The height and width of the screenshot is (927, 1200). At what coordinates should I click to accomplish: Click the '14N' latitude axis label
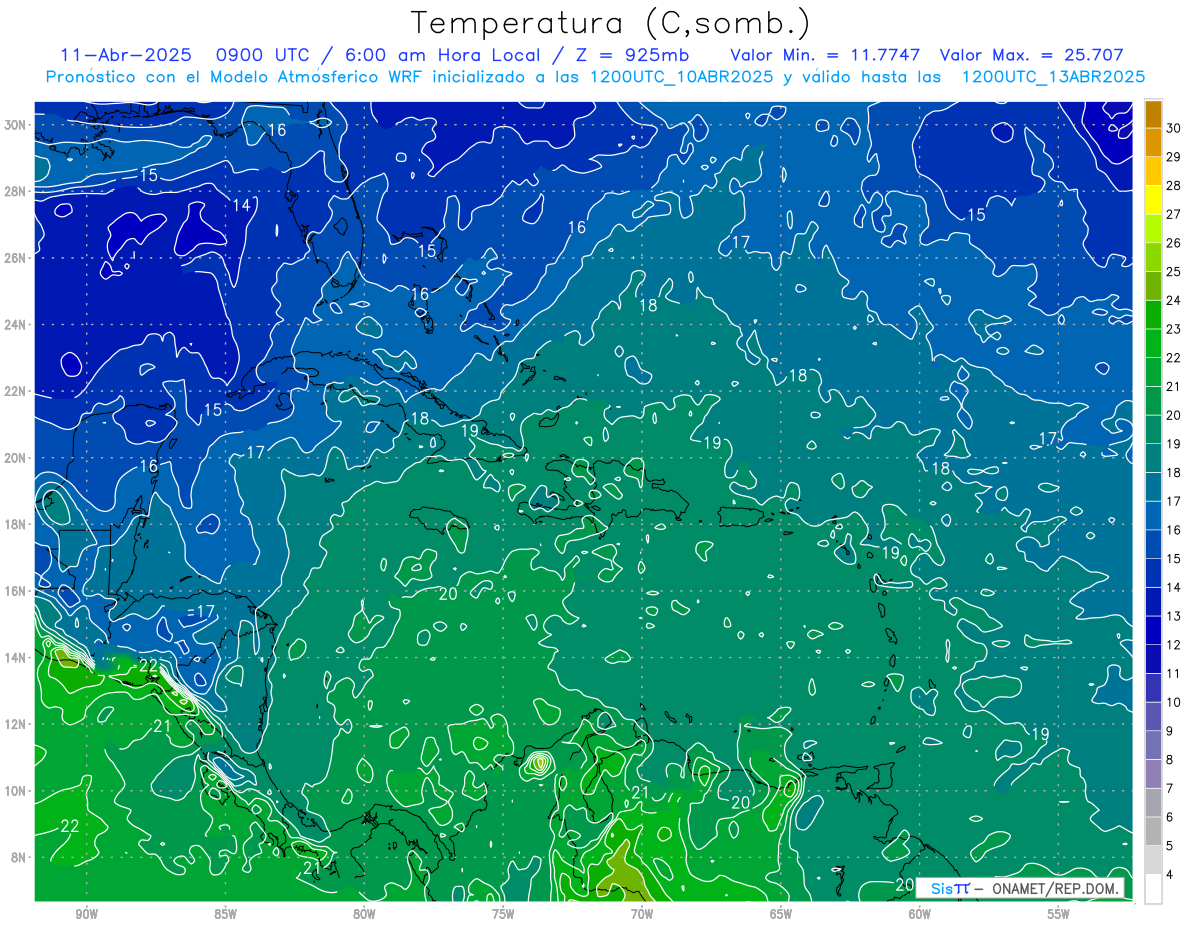(17, 657)
